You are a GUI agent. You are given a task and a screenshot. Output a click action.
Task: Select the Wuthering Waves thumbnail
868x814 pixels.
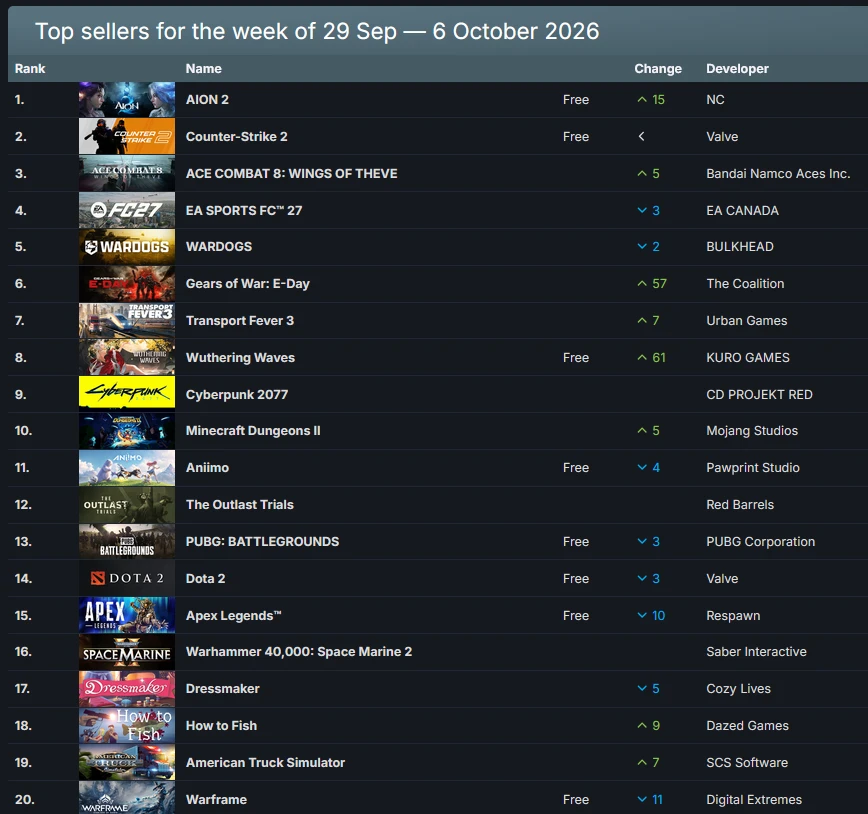pyautogui.click(x=127, y=357)
